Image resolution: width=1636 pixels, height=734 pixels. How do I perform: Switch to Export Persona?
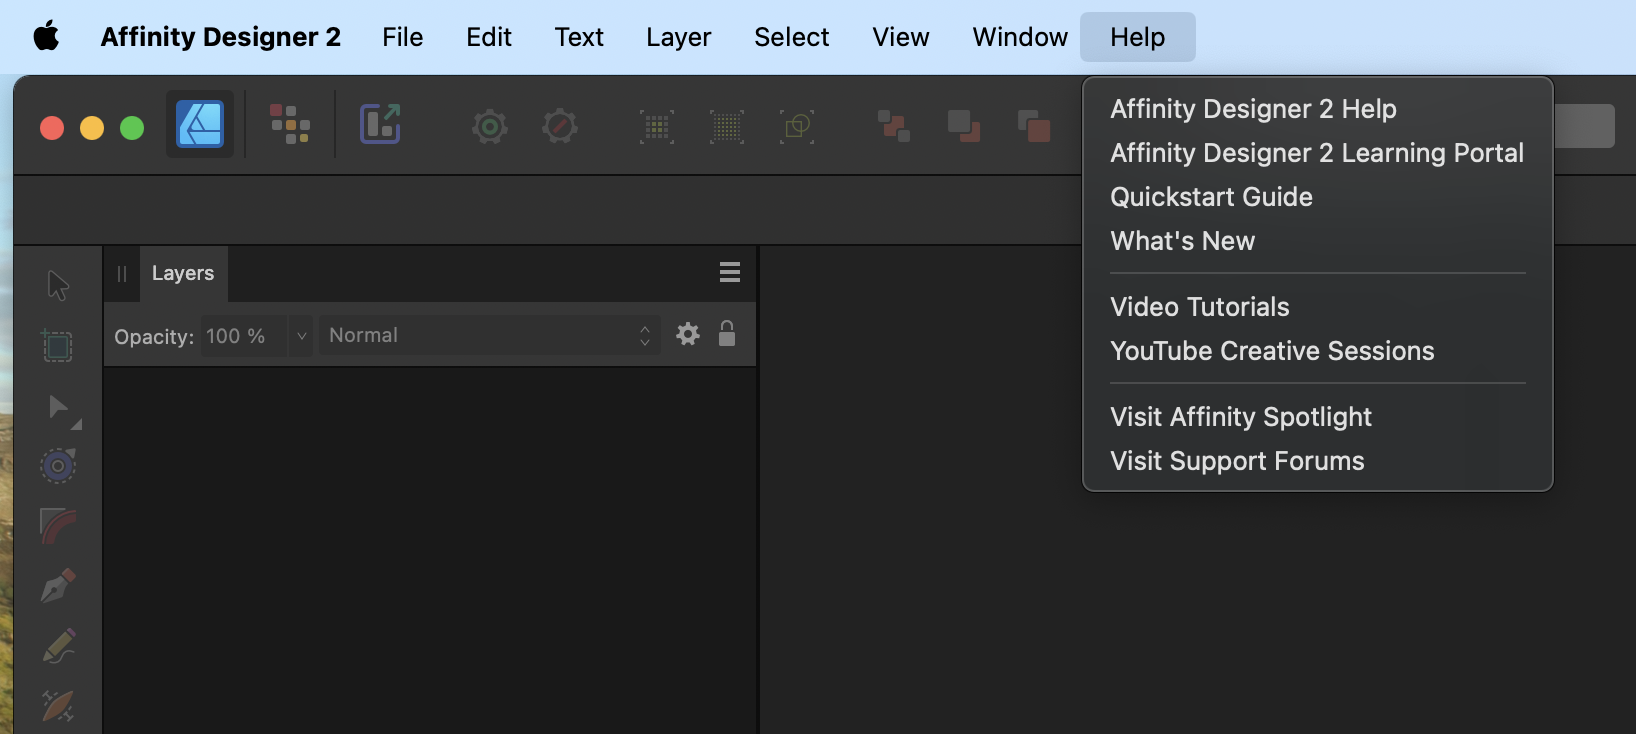tap(380, 125)
